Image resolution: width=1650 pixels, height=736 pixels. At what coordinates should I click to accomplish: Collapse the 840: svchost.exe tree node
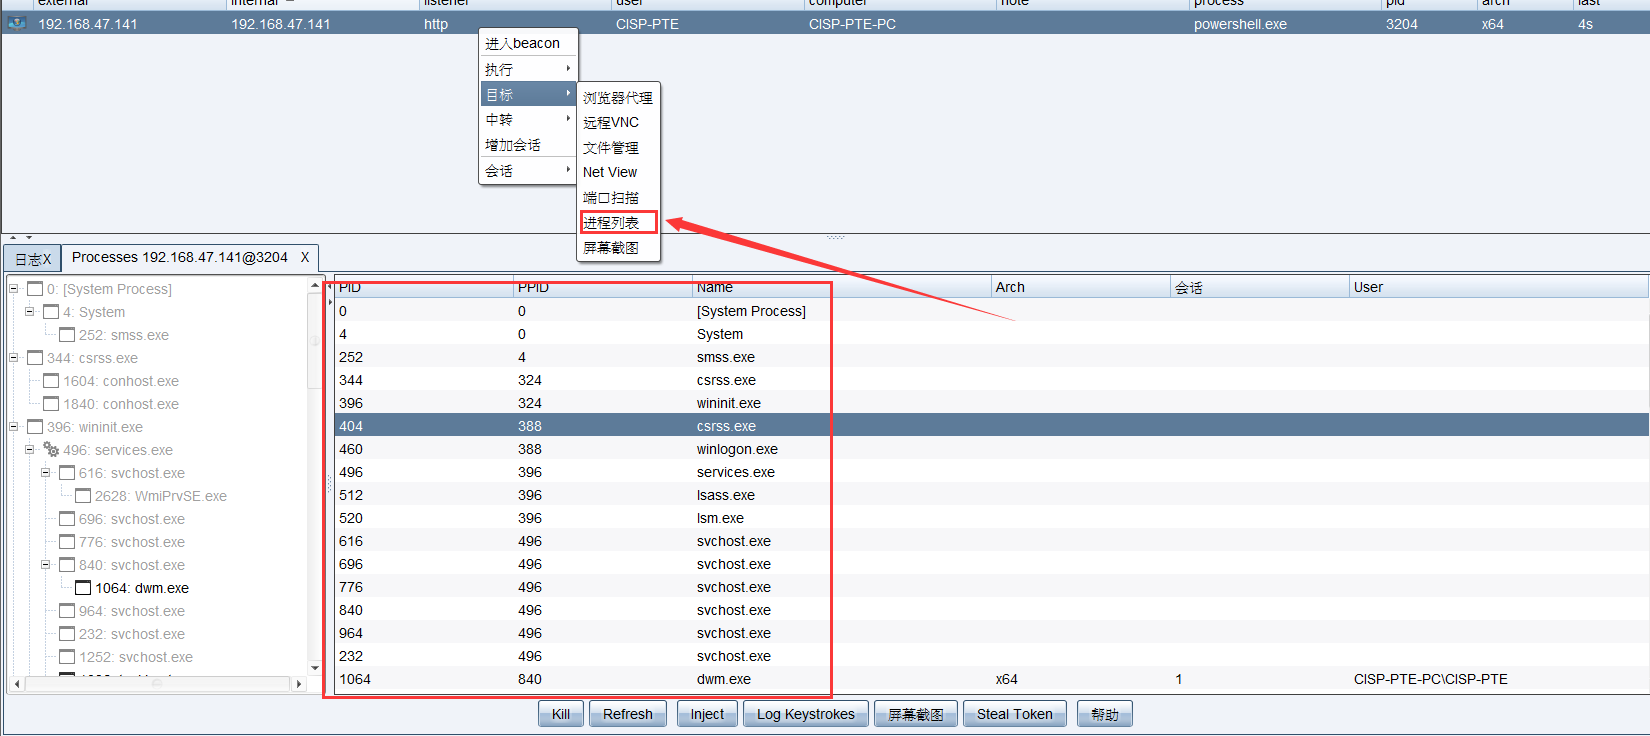46,565
